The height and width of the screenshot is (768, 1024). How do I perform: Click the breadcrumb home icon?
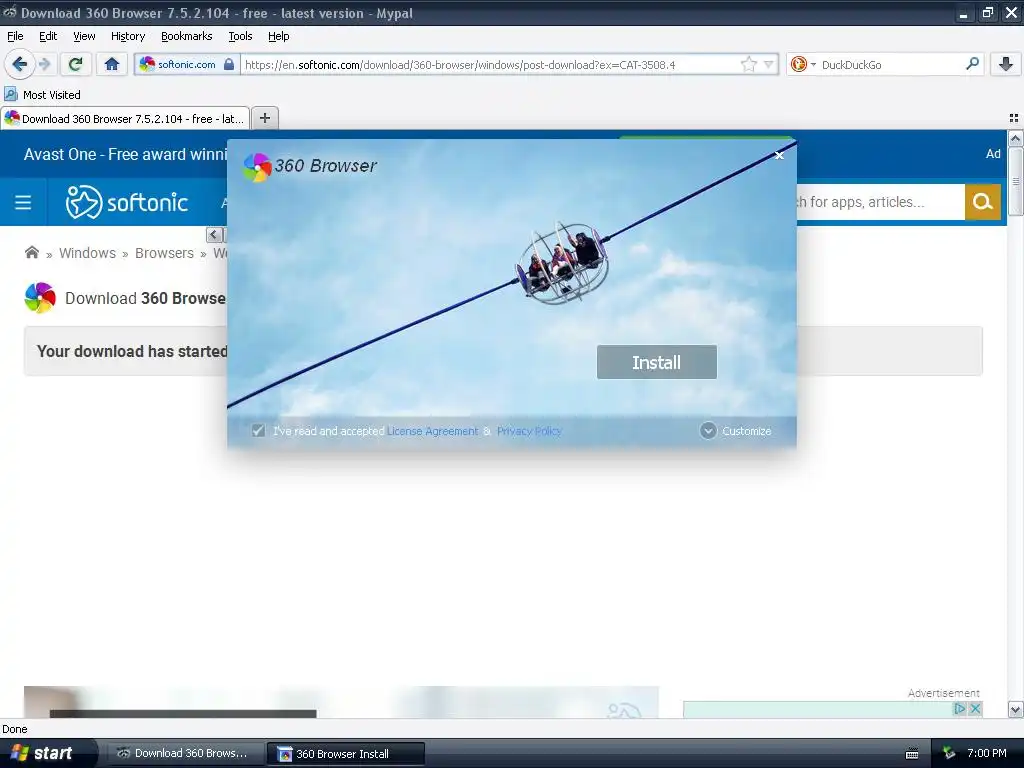tap(31, 252)
